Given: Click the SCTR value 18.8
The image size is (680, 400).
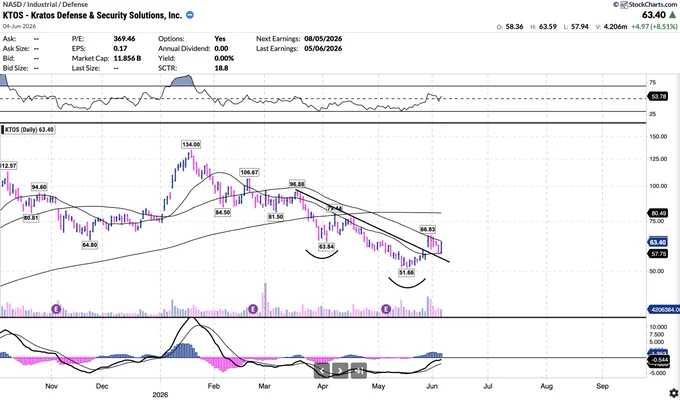Looking at the screenshot, I should click(221, 68).
